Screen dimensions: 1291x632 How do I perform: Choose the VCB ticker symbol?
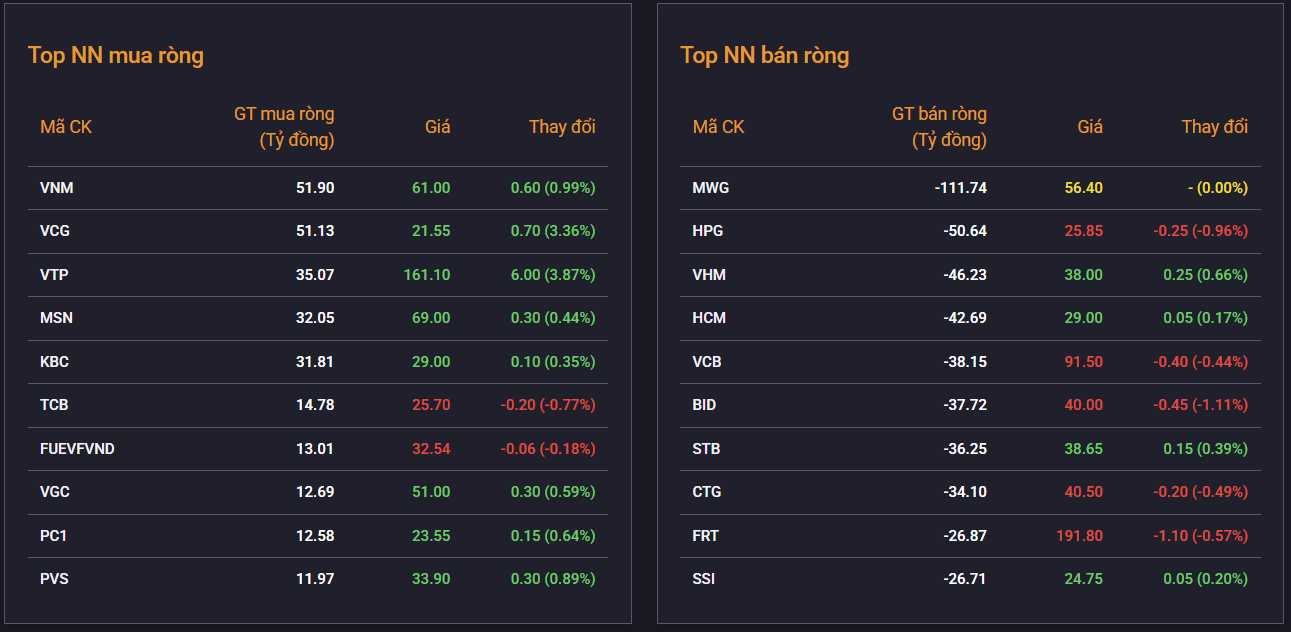[x=707, y=362]
